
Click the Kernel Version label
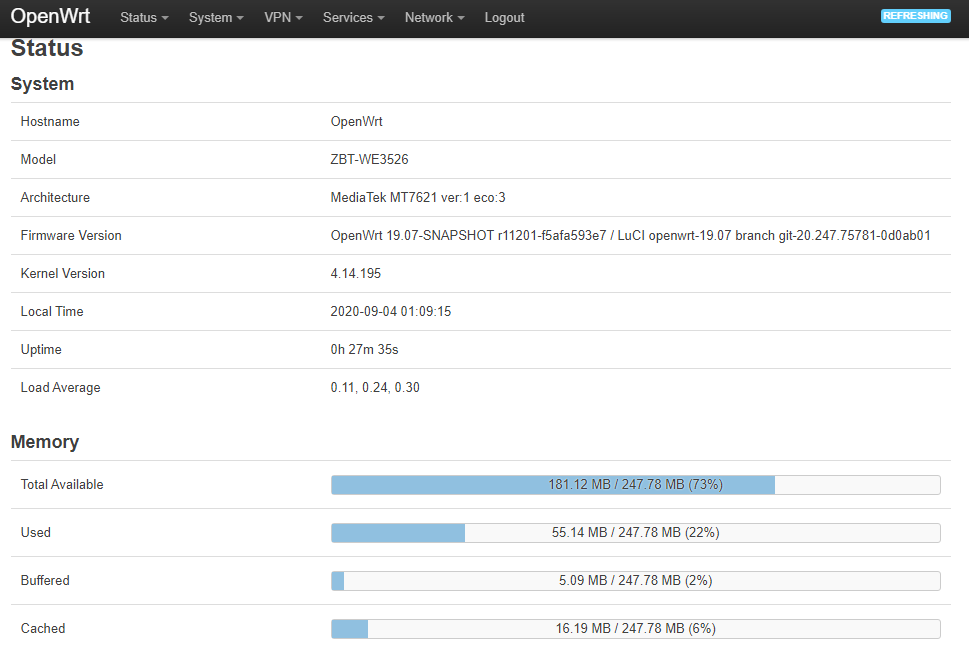[62, 274]
